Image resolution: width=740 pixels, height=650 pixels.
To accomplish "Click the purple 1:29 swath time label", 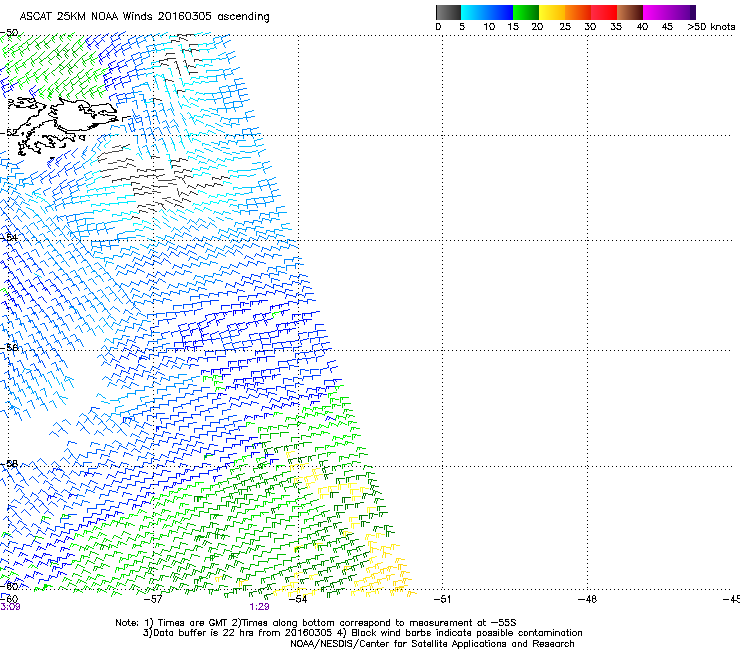I will [260, 607].
